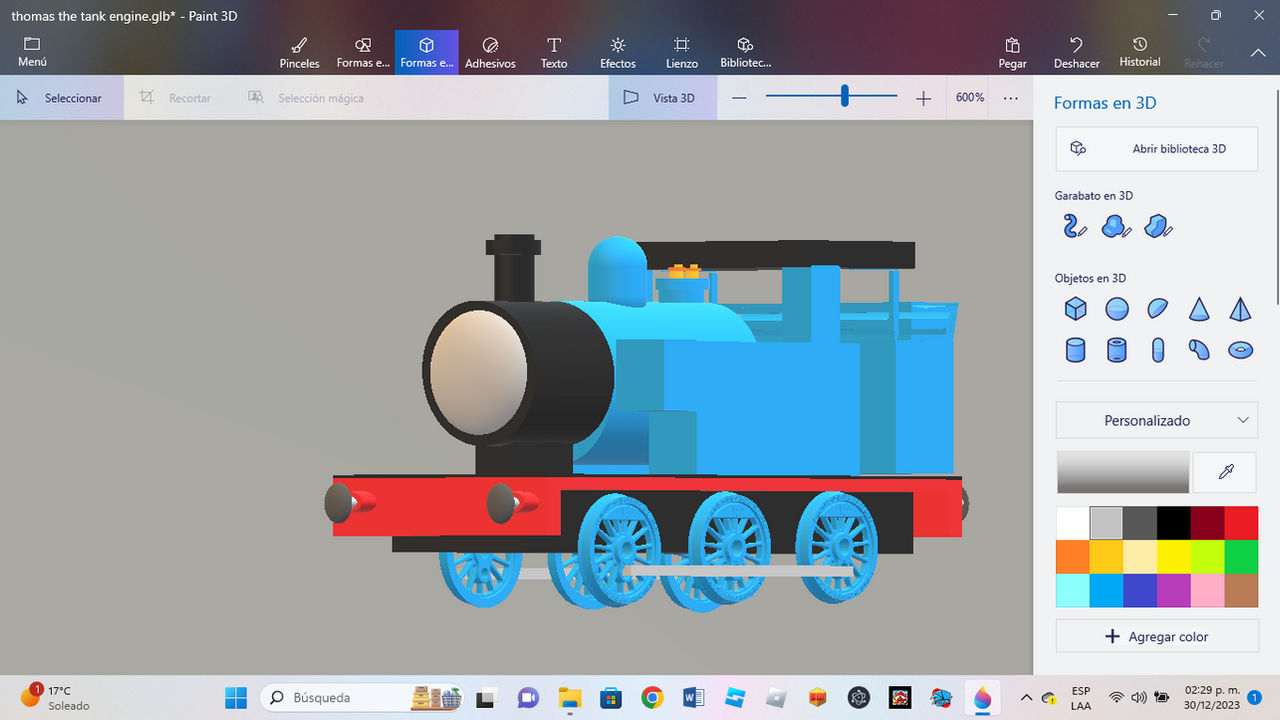1280x720 pixels.
Task: Choose the brown color swatch
Action: (x=1241, y=590)
